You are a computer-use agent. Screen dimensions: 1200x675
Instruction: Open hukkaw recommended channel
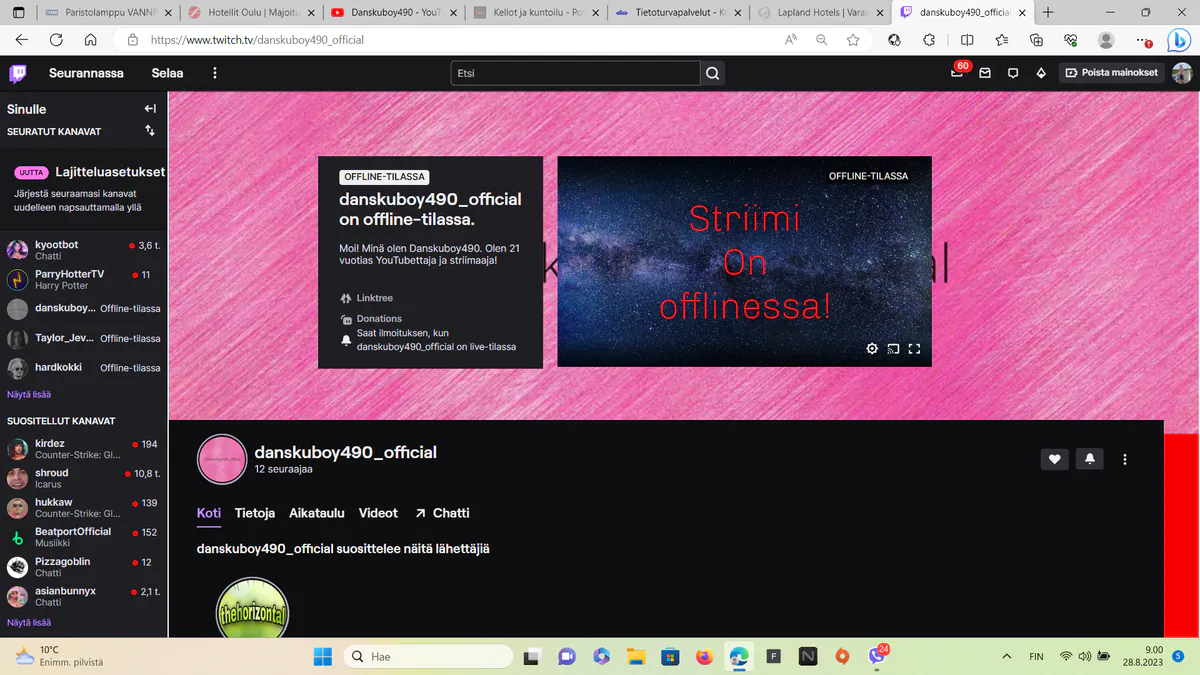(84, 508)
